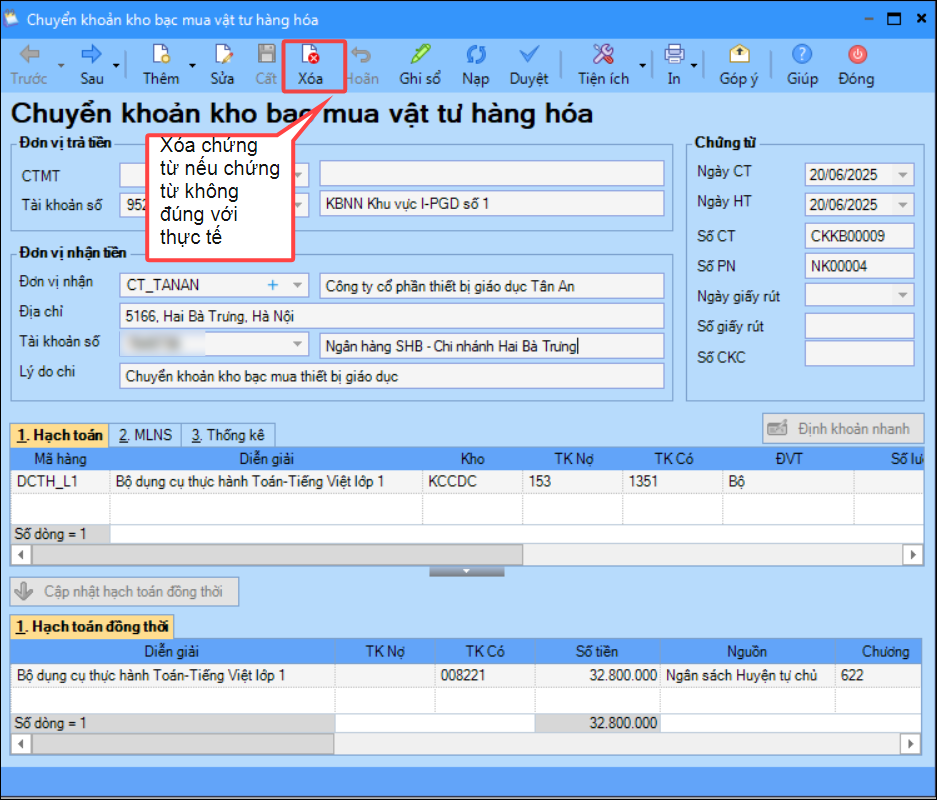The height and width of the screenshot is (800, 937).
Task: Close the form with Đóng
Action: point(856,65)
